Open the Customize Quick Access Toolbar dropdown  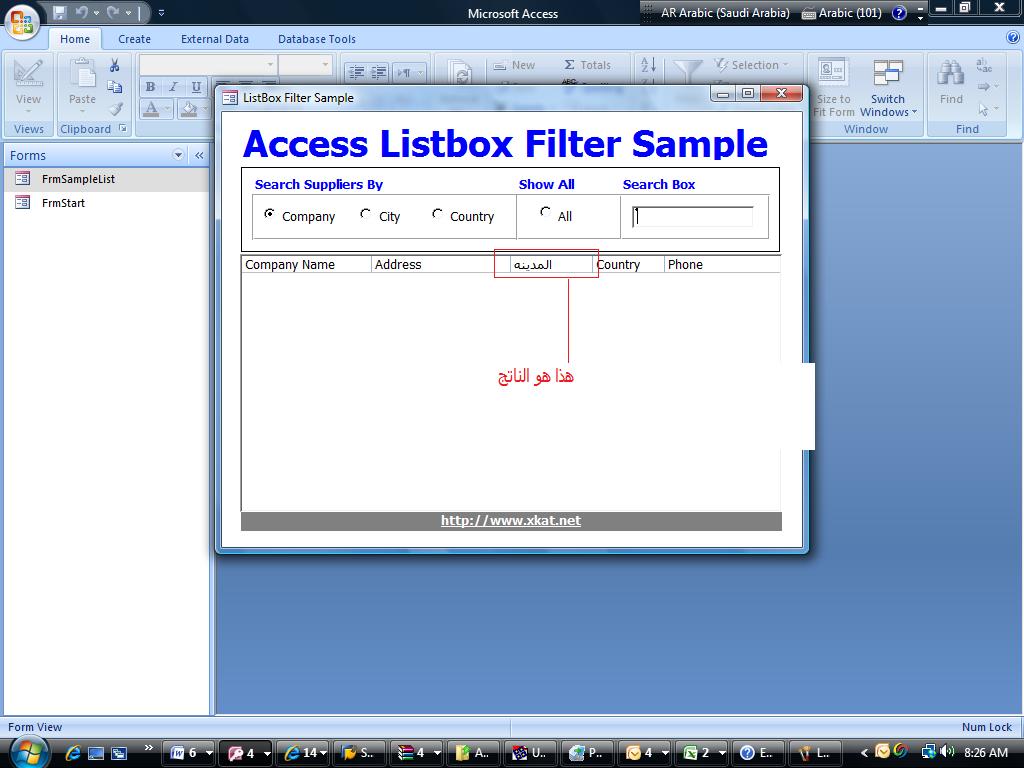[x=161, y=12]
